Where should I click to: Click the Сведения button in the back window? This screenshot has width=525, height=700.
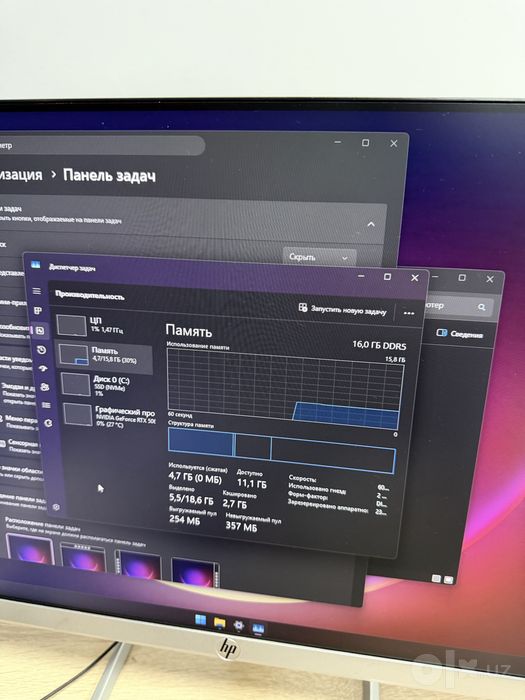[x=460, y=334]
